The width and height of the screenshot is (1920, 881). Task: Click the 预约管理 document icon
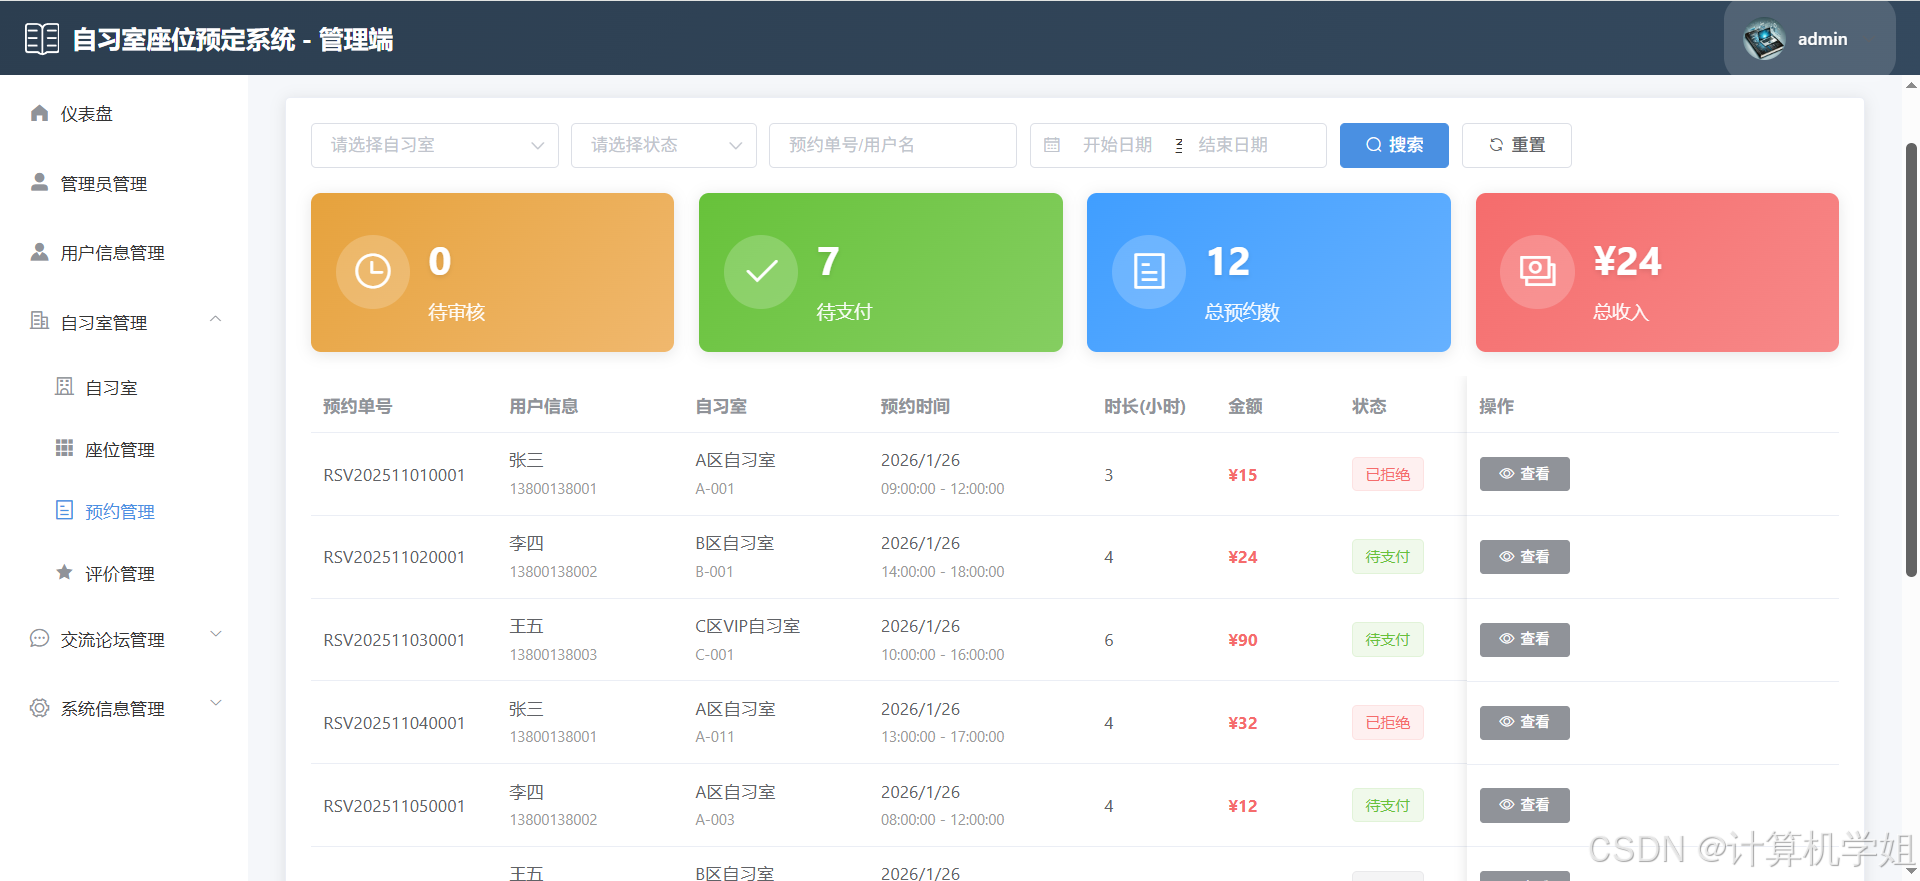click(x=64, y=510)
